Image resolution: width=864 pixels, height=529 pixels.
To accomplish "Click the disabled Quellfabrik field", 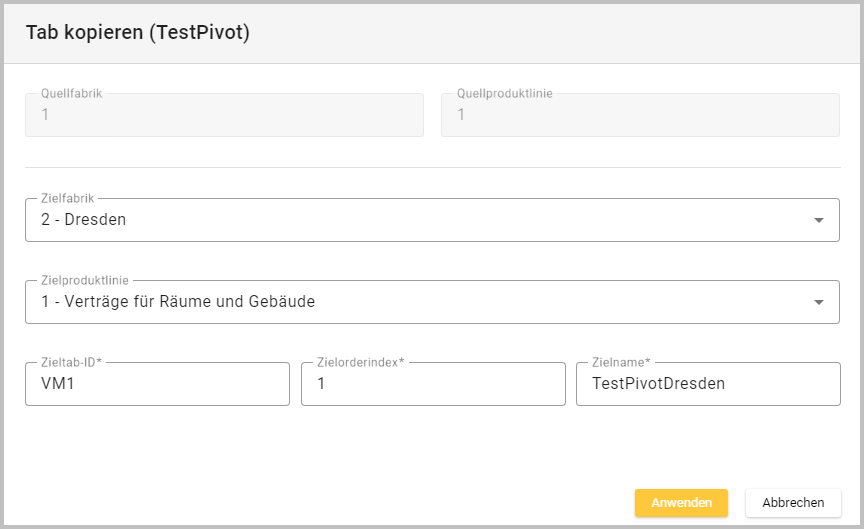I will point(224,115).
